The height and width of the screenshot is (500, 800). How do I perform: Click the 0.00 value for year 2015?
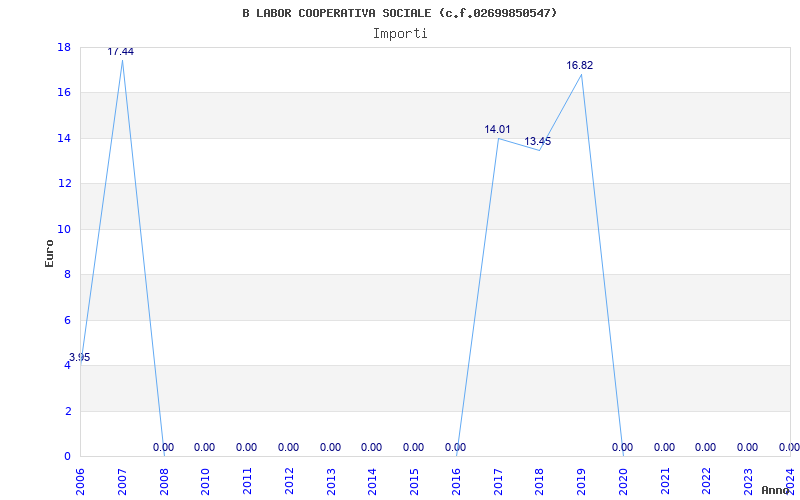pos(413,447)
